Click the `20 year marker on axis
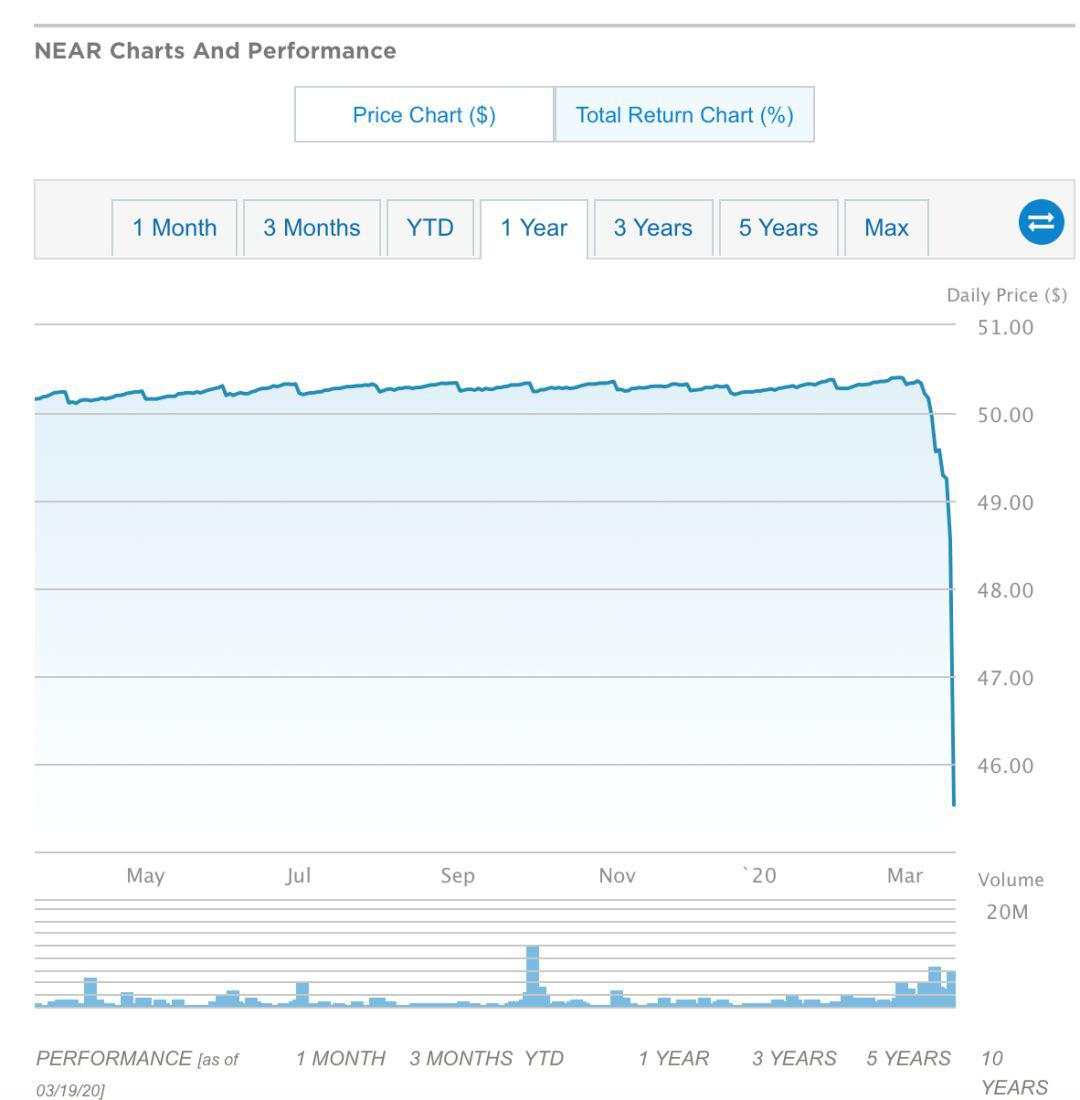The width and height of the screenshot is (1080, 1100). coord(759,876)
